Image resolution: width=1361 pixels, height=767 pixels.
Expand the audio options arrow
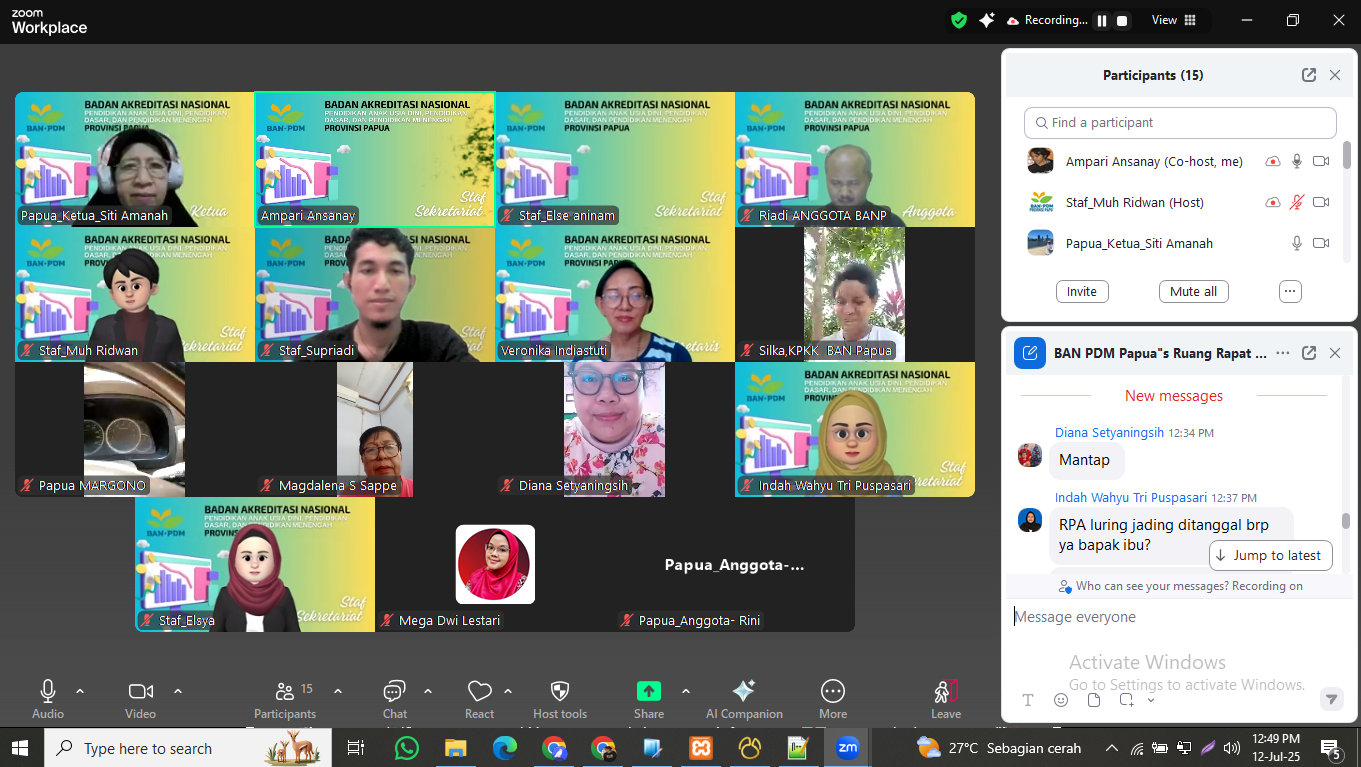pos(80,691)
